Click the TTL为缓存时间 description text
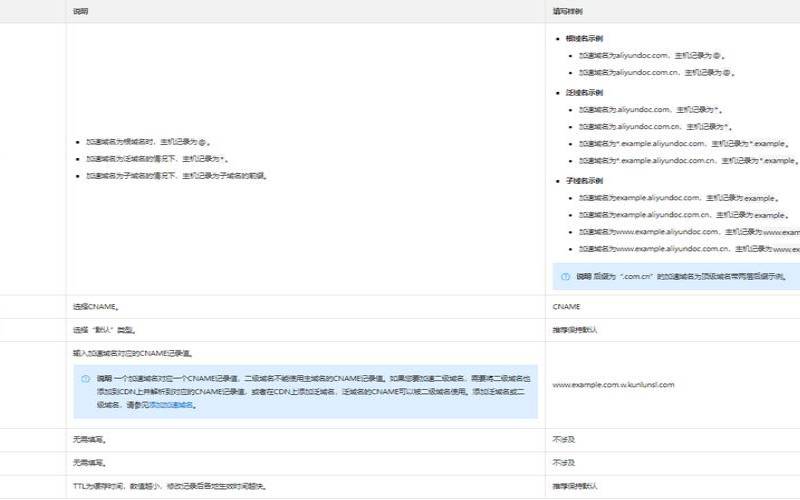 (x=170, y=486)
